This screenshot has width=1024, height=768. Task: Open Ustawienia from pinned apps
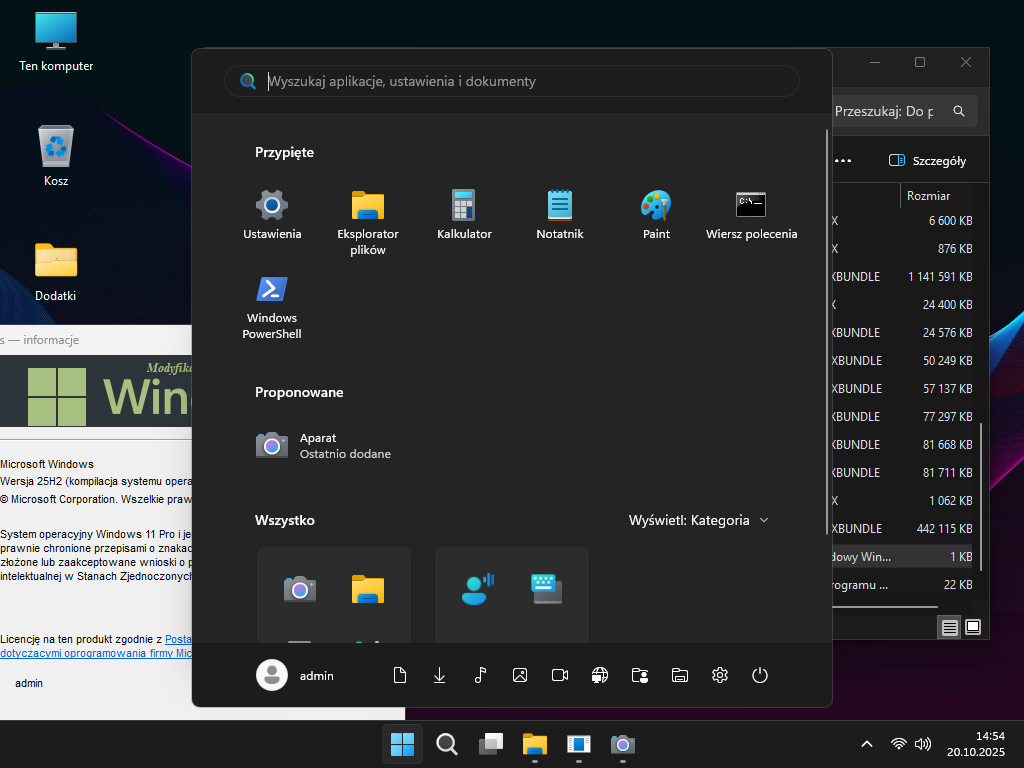point(272,214)
